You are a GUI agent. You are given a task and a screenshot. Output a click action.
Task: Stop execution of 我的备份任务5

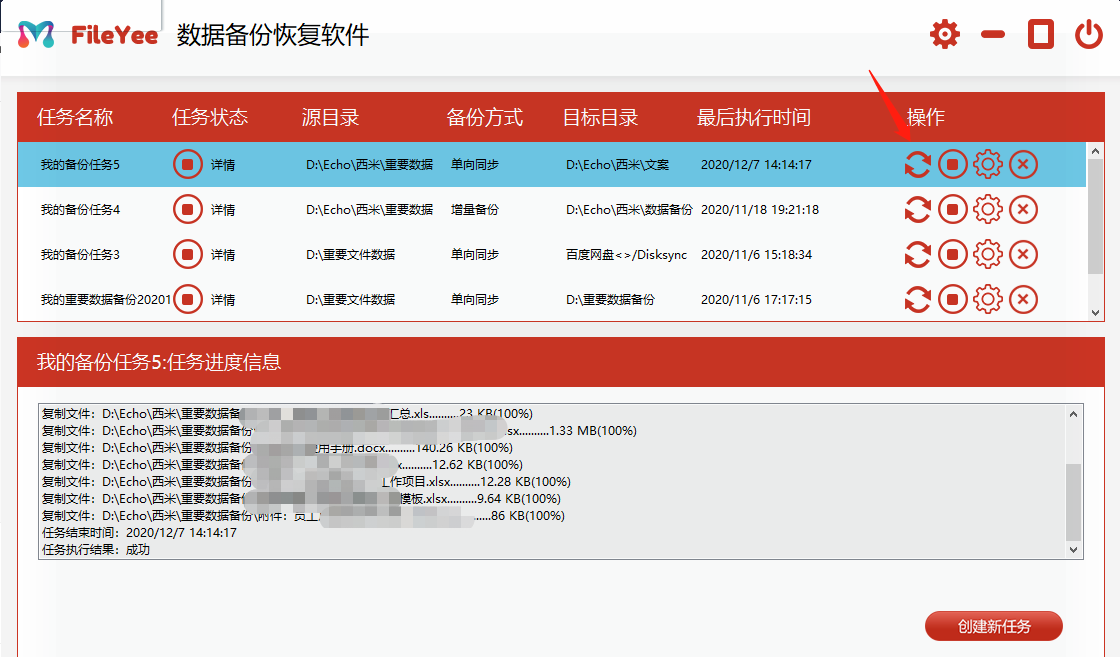coord(952,164)
